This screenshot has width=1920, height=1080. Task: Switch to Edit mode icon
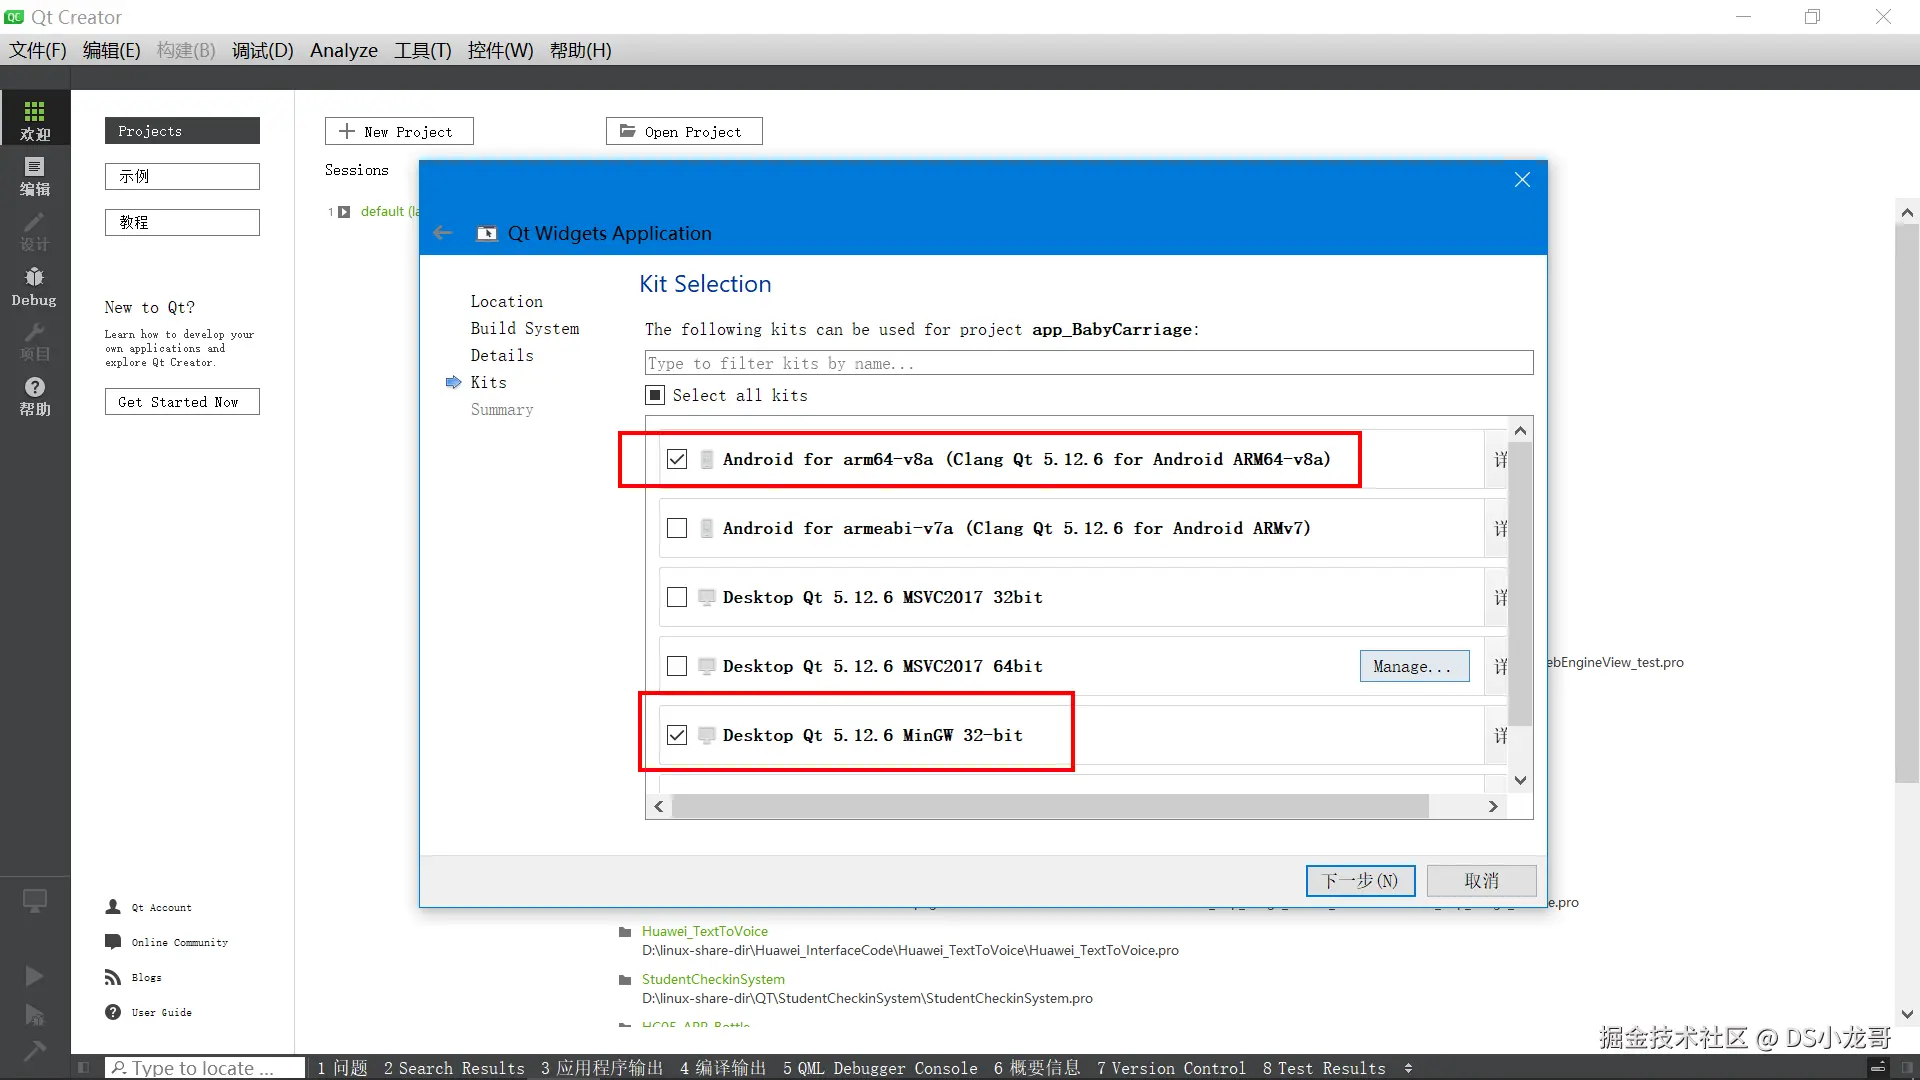35,176
